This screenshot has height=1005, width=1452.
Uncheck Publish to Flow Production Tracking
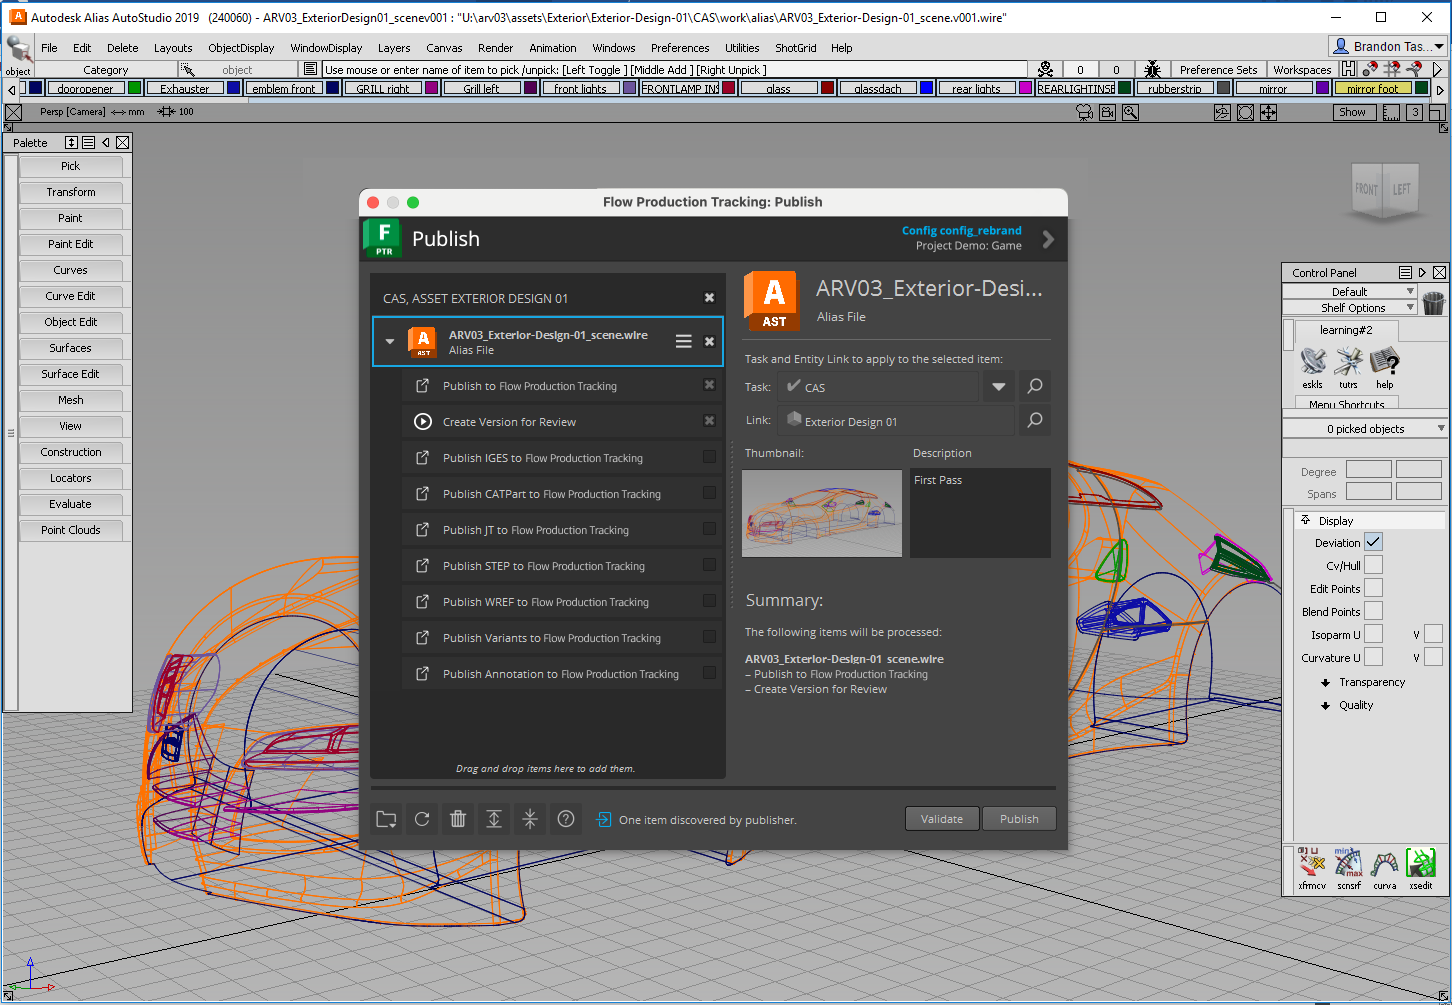click(709, 385)
